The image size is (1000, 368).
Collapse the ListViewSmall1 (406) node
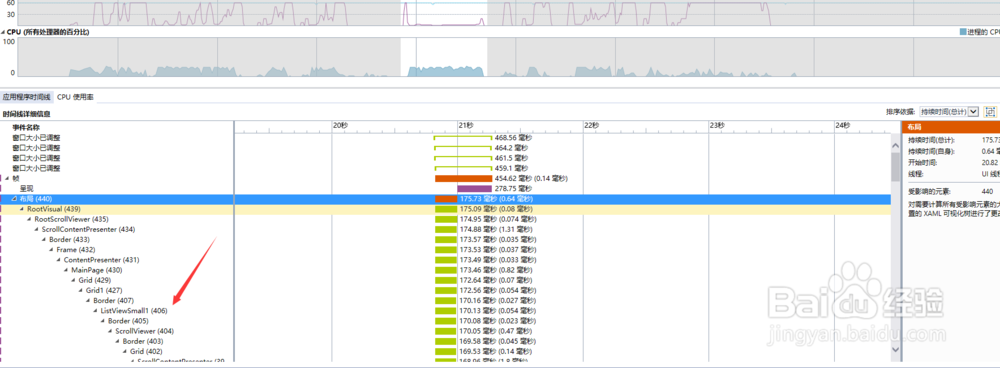point(96,311)
